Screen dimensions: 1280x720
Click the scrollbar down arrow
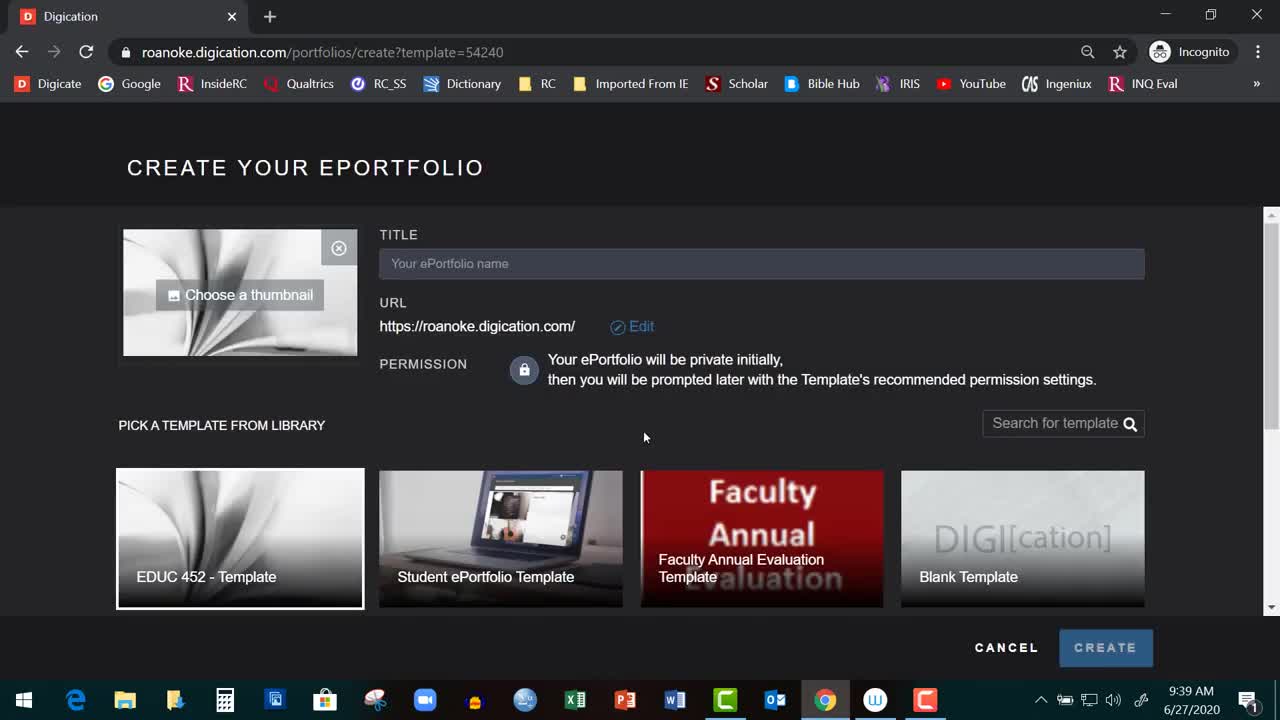[1272, 607]
